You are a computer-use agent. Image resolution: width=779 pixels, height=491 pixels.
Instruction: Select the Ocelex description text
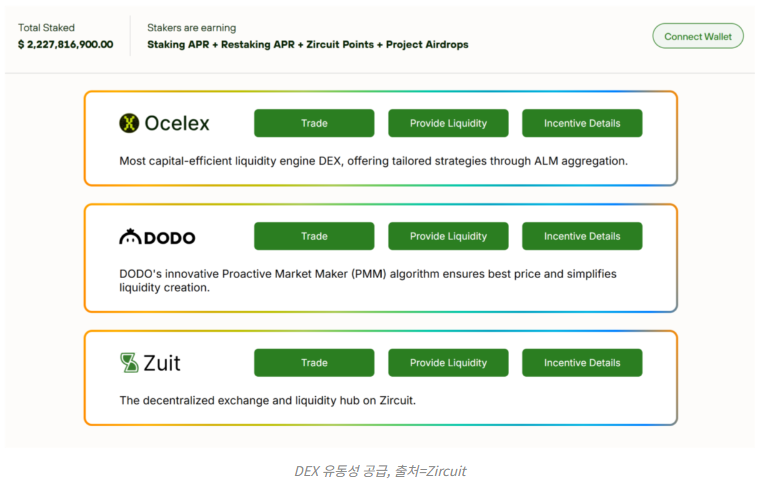[x=373, y=160]
